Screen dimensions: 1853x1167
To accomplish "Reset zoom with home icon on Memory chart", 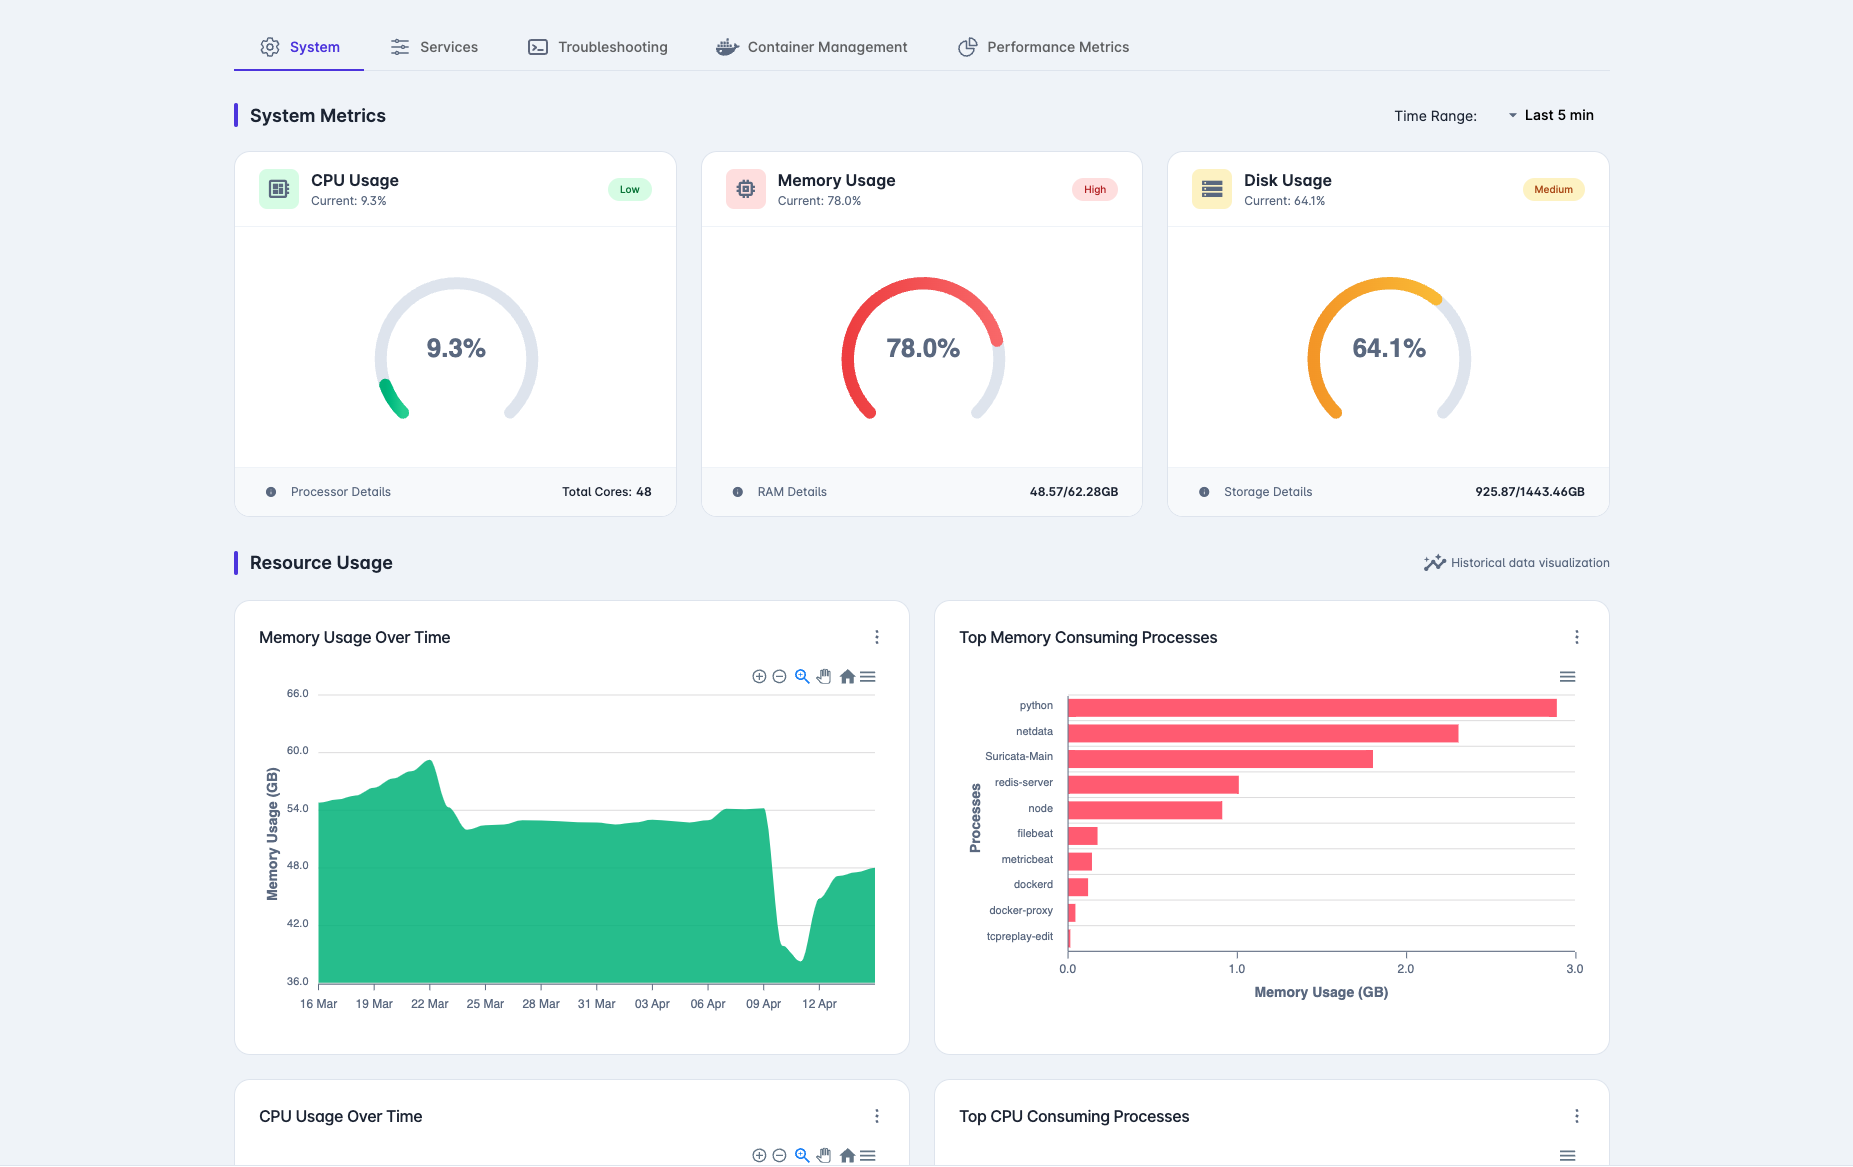I will point(847,677).
